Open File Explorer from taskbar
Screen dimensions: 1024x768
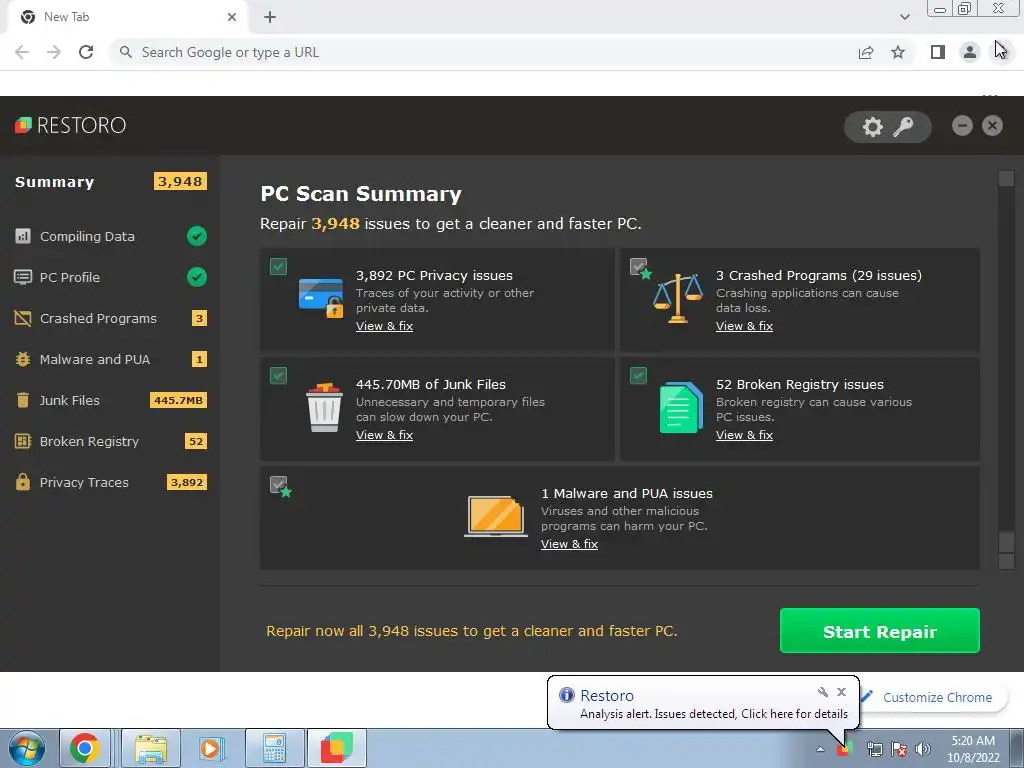point(151,748)
